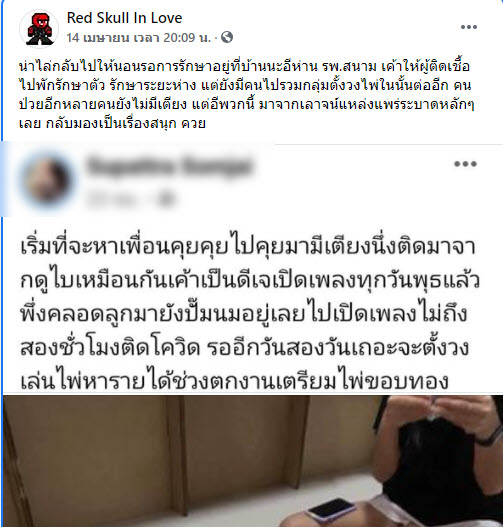Click the smartphone shown in the photo

pos(331,510)
